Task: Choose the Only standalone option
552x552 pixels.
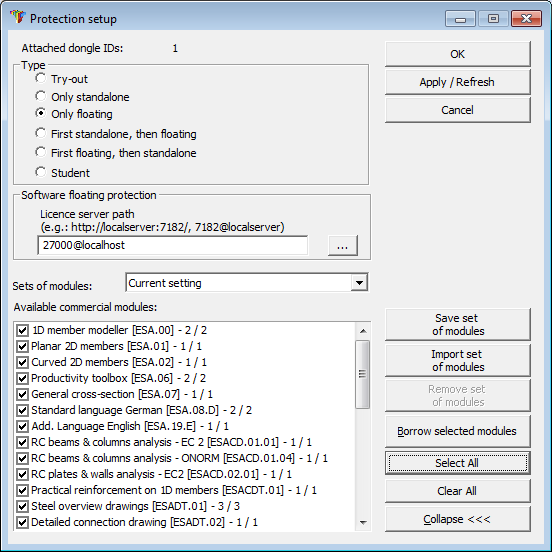Action: tap(41, 96)
